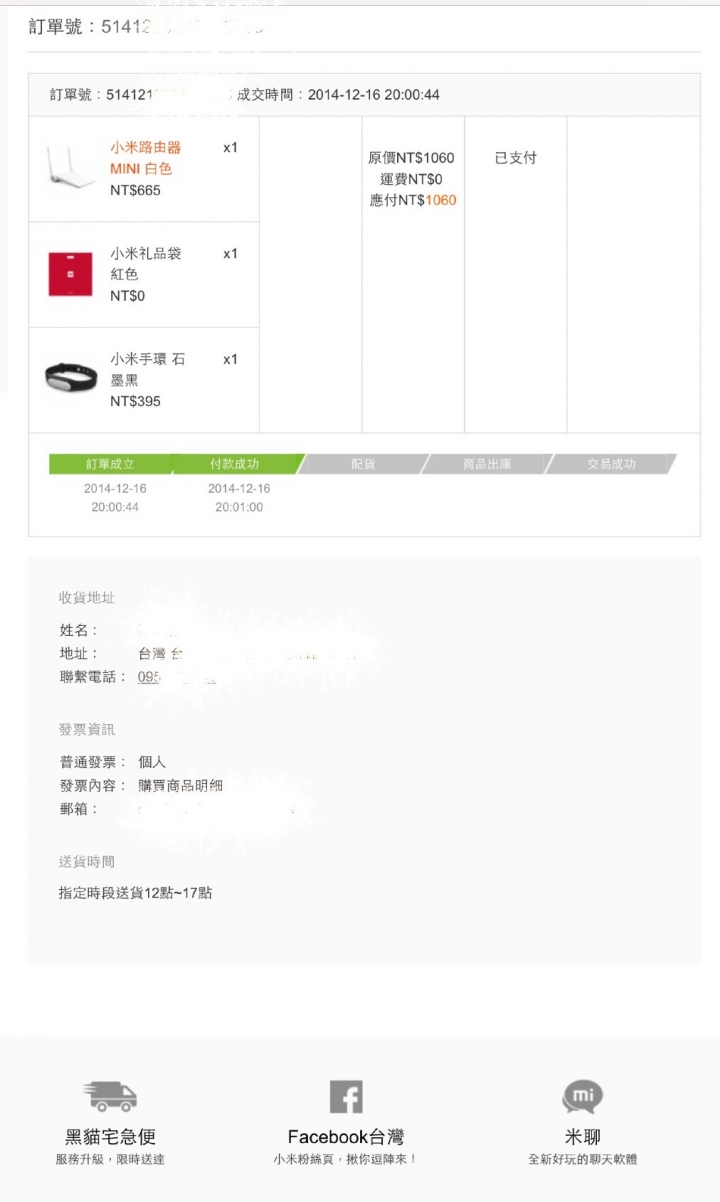Select the 訂單成立 progress step
This screenshot has width=720, height=1202.
pos(110,464)
